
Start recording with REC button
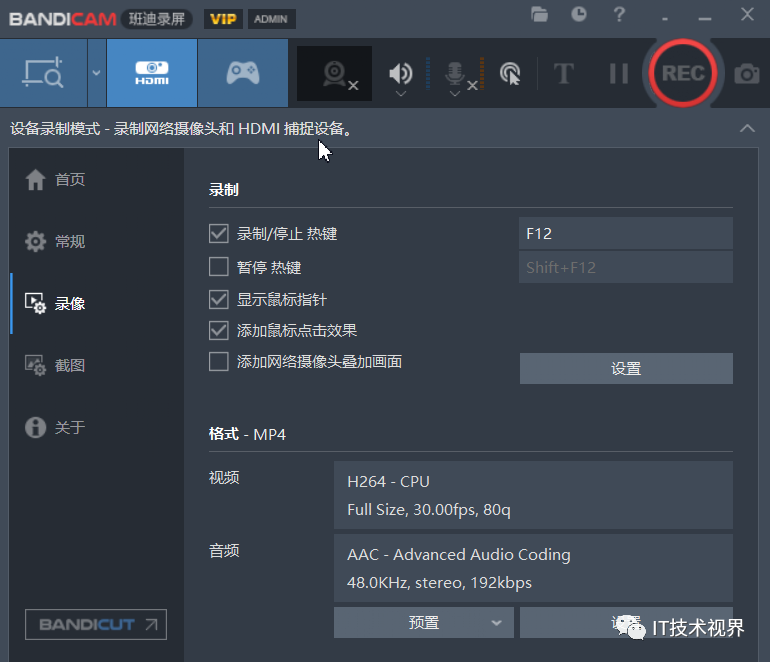point(683,73)
